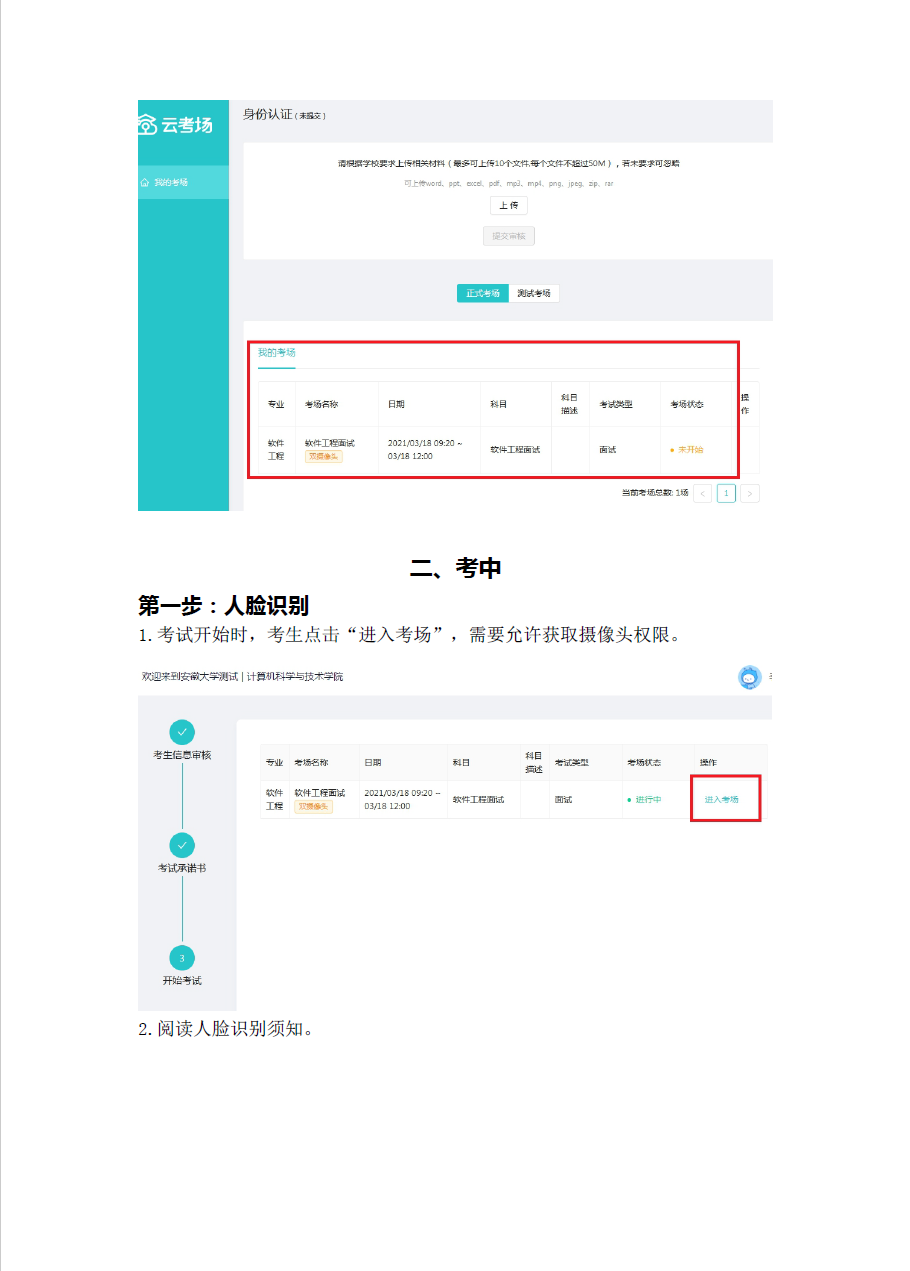Click the 上传 button

pos(509,205)
